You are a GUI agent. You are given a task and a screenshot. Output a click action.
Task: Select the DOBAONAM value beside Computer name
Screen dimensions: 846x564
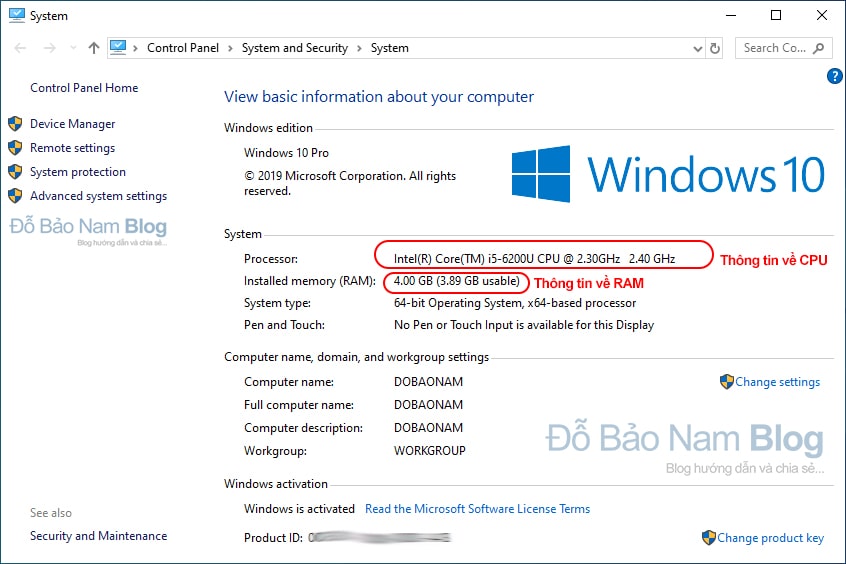point(428,382)
